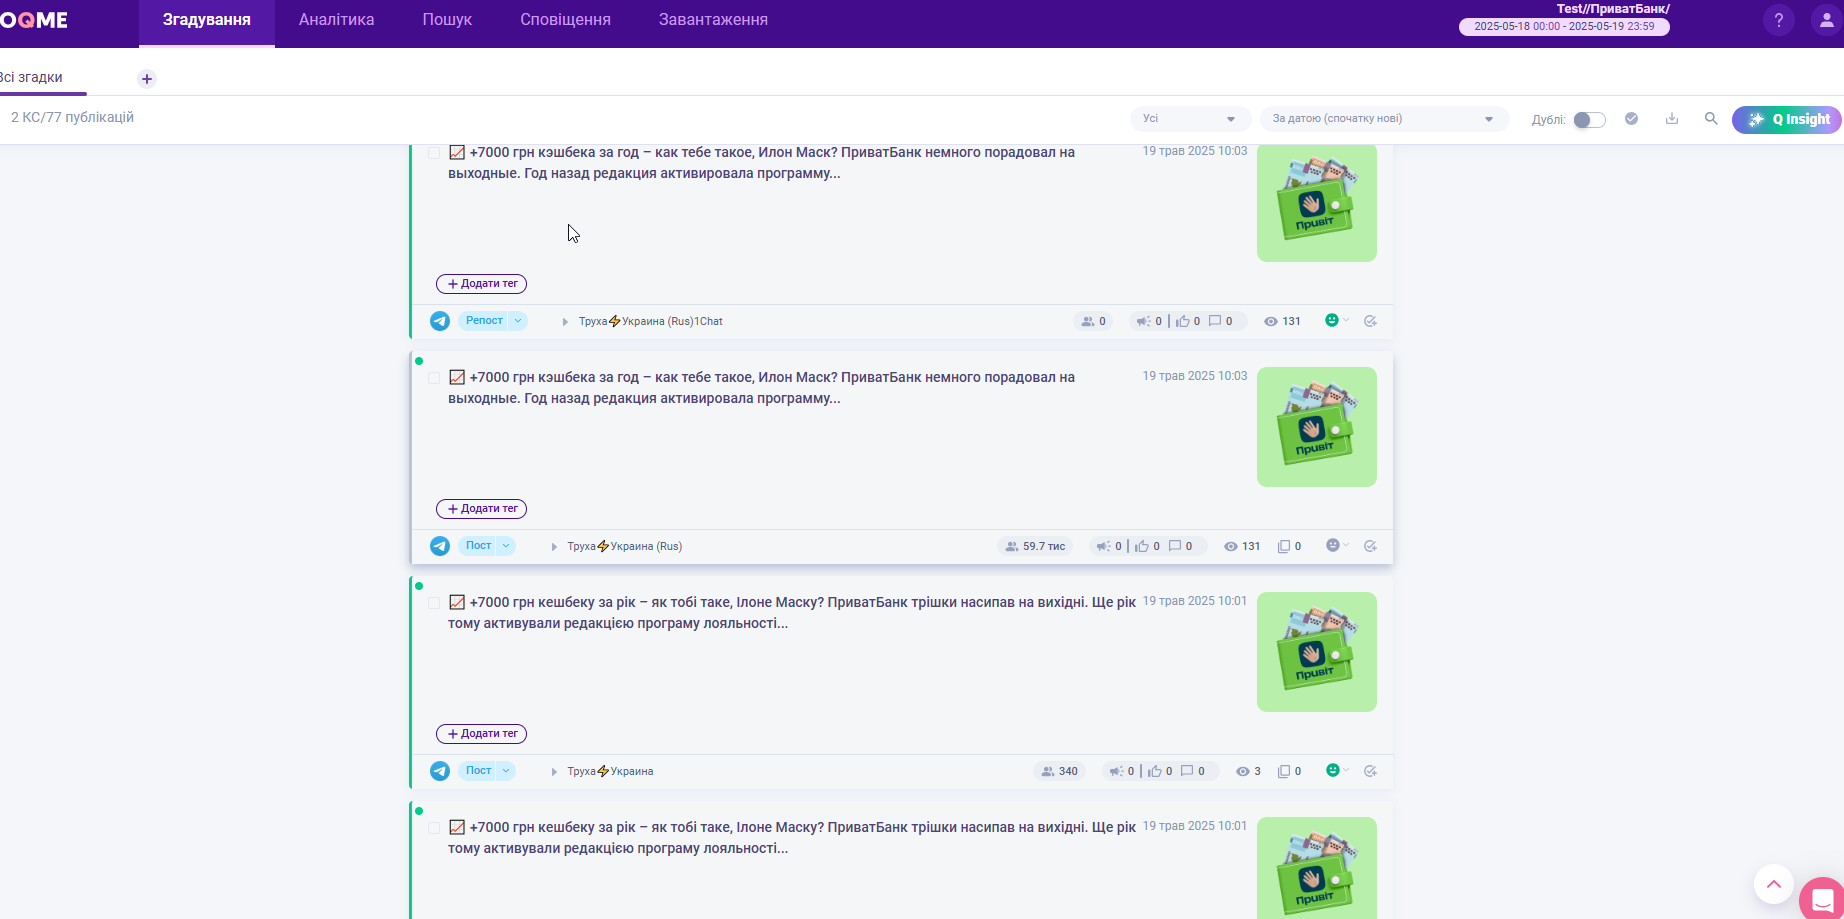Open the Завантаження tab

(x=713, y=20)
